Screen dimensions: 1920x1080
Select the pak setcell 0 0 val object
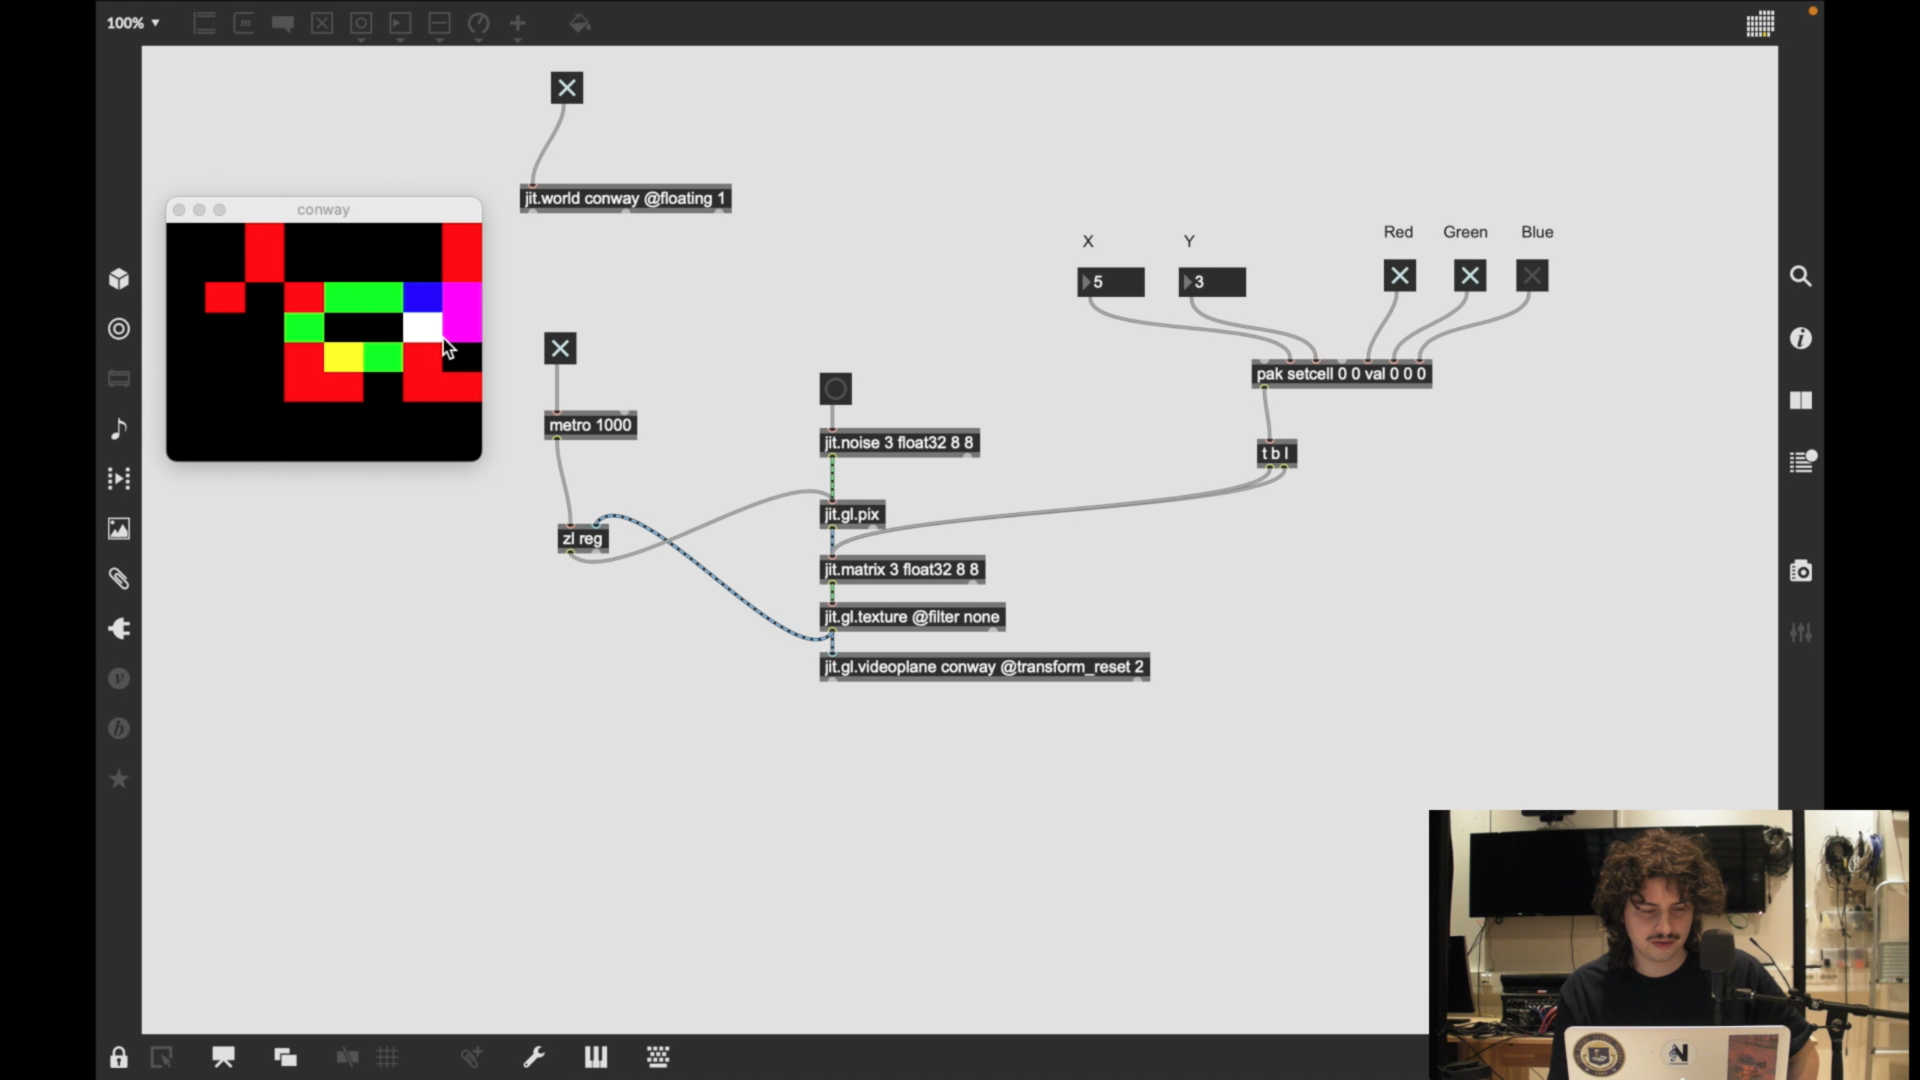click(x=1342, y=374)
